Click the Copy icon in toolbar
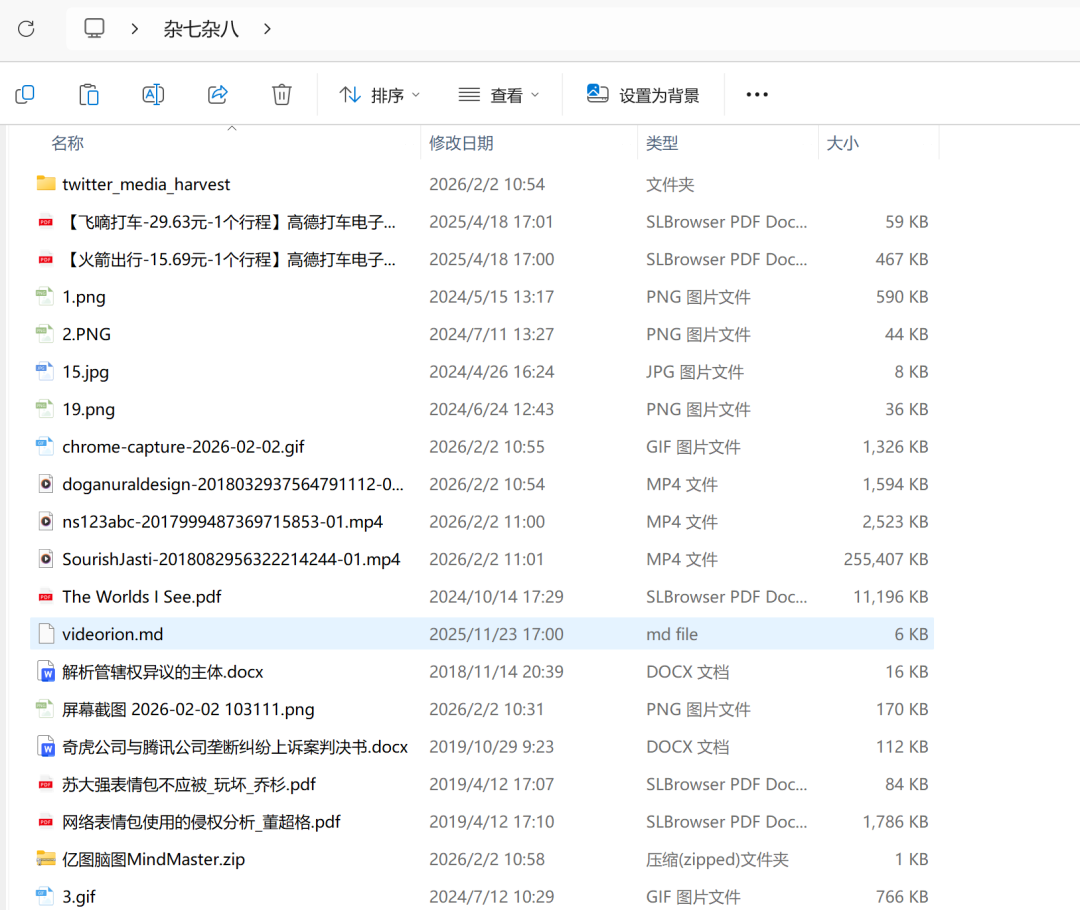Screen dimensions: 1080x910 click(x=25, y=95)
